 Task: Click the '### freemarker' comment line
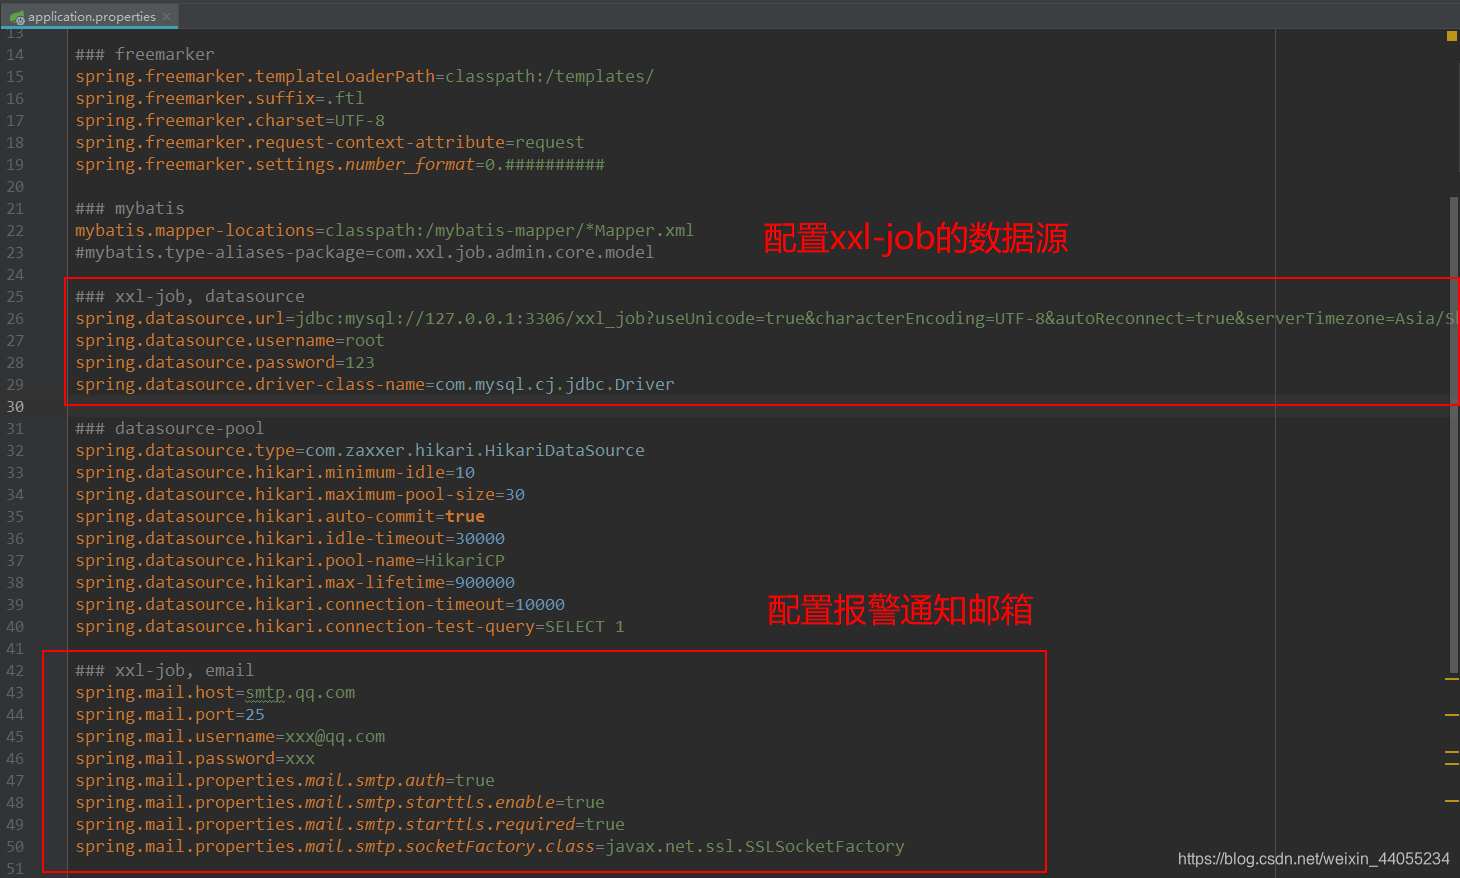click(145, 54)
